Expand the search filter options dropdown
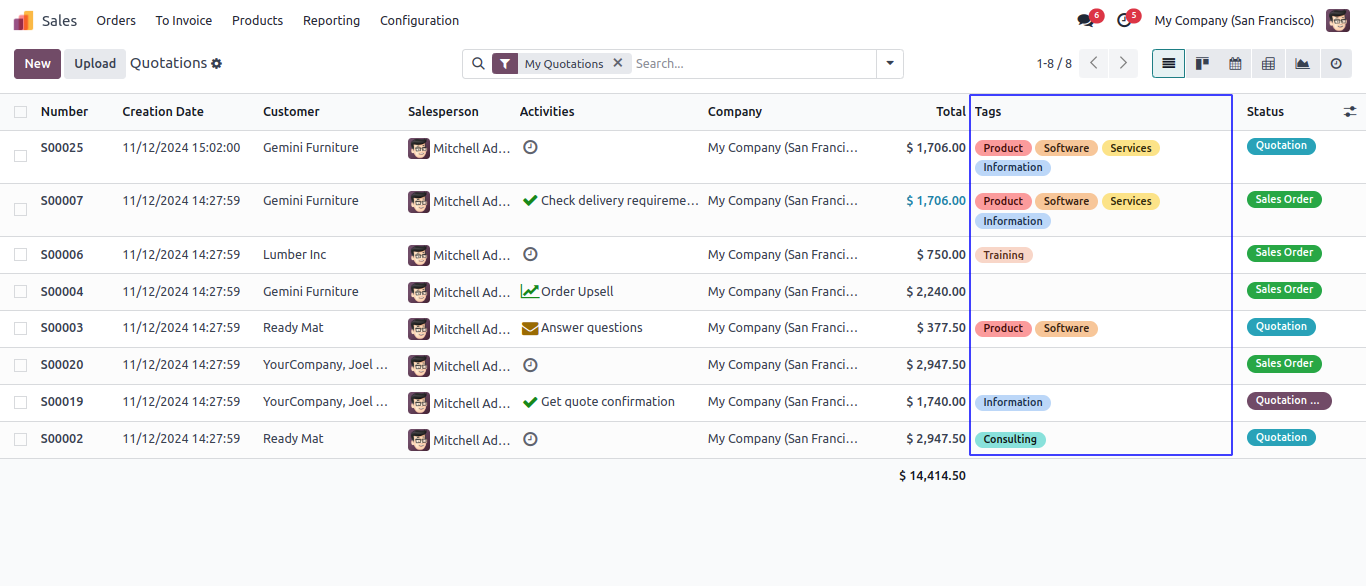 coord(889,64)
